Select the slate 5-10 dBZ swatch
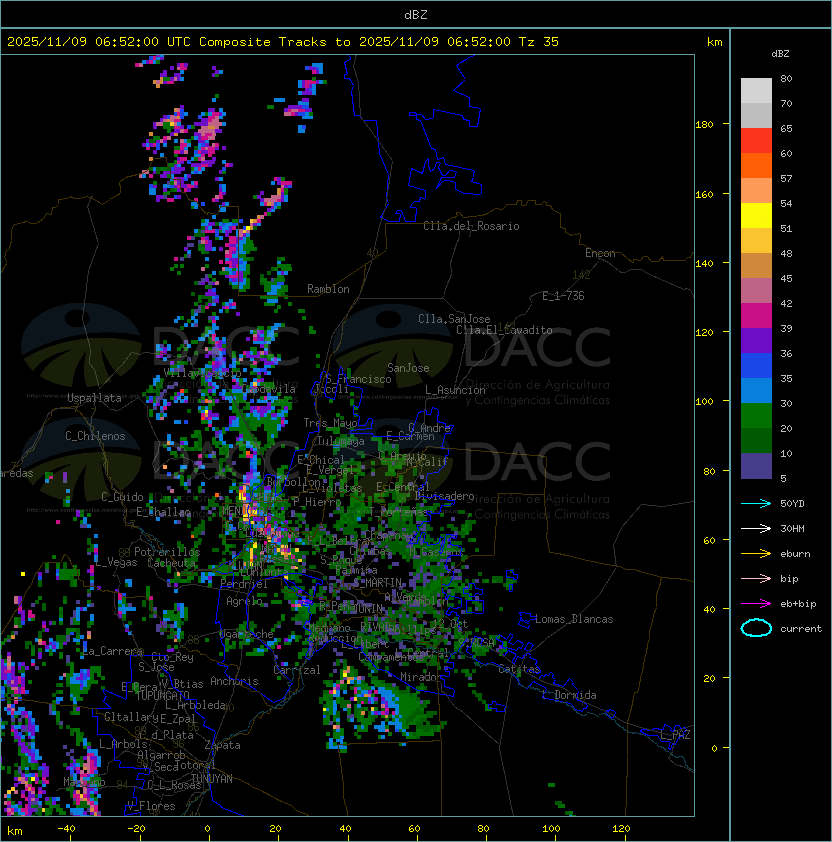This screenshot has height=842, width=832. pyautogui.click(x=756, y=466)
